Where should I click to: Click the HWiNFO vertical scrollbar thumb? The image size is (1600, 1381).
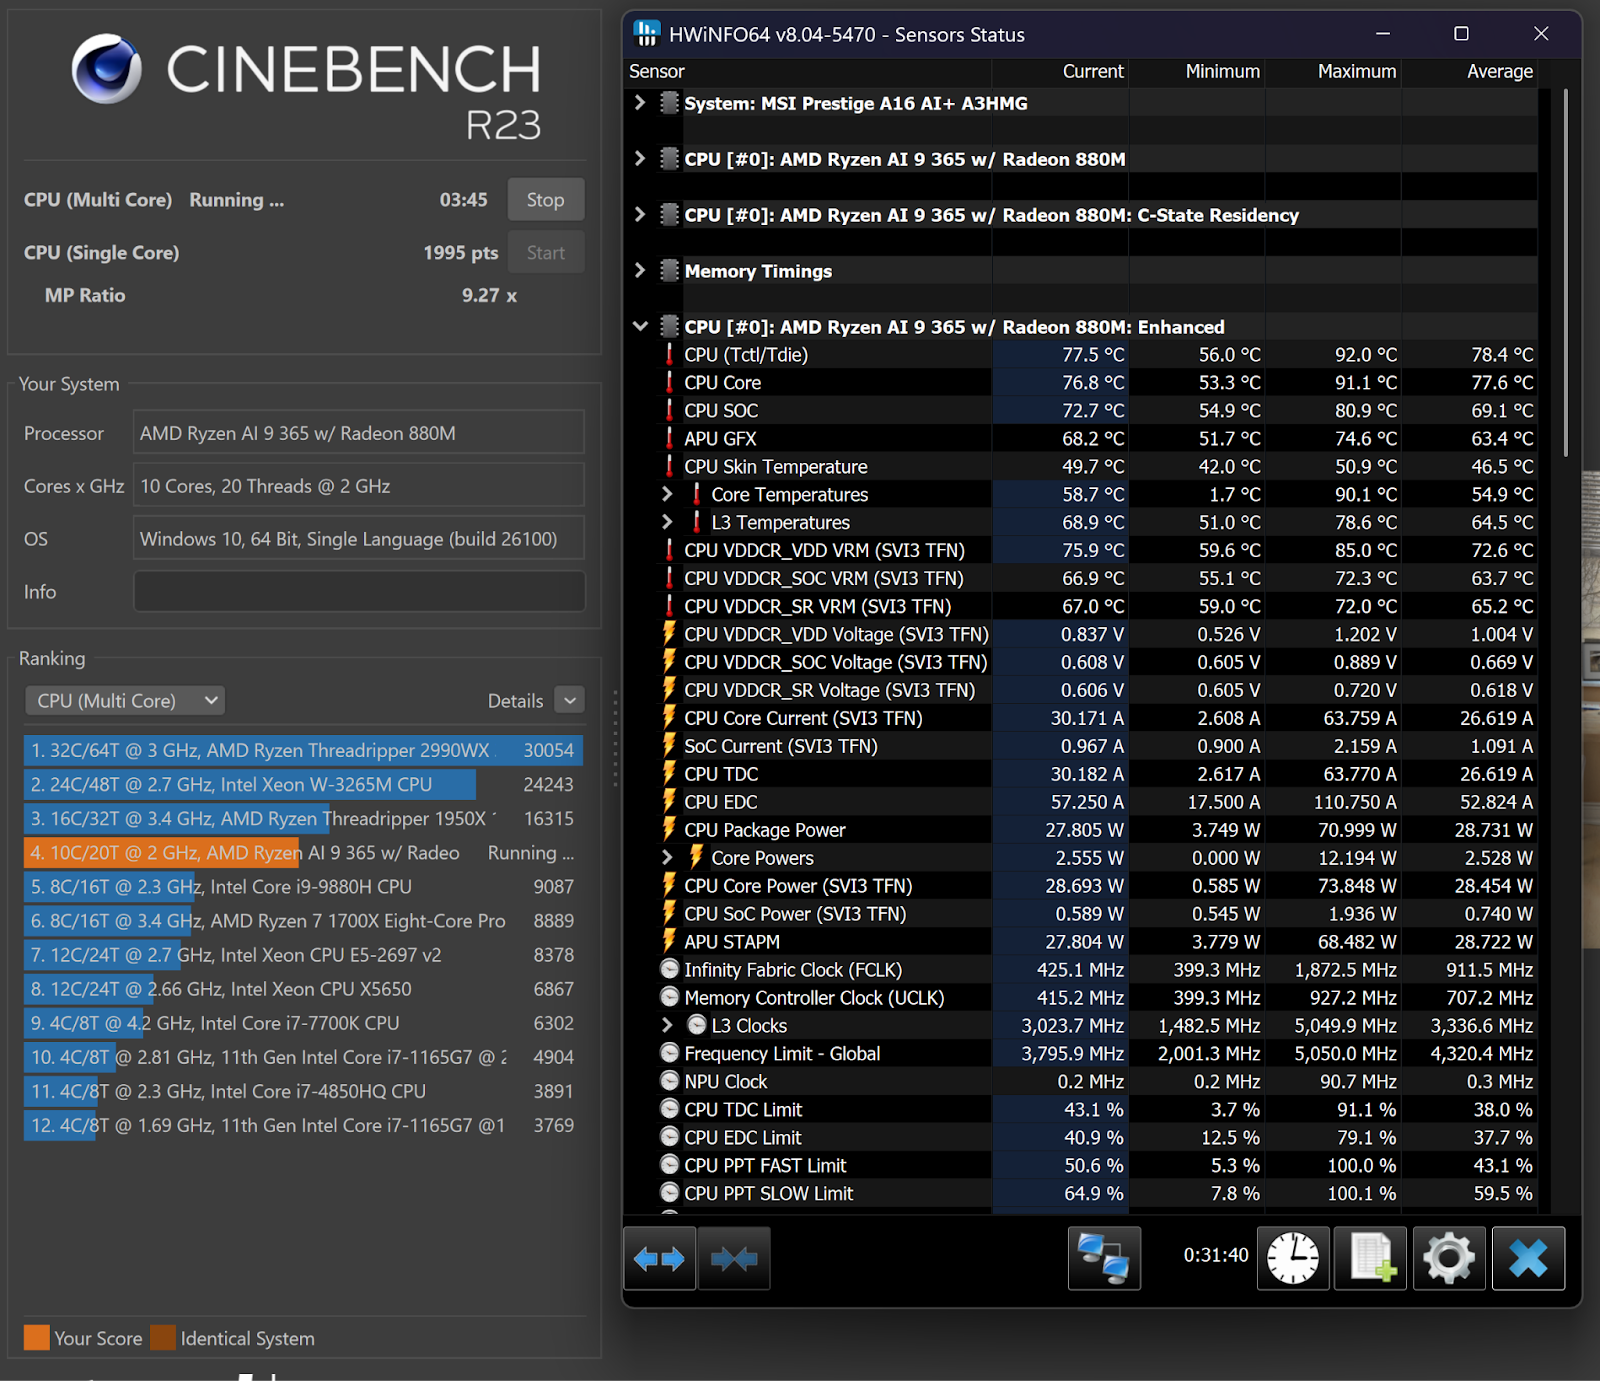[1565, 274]
